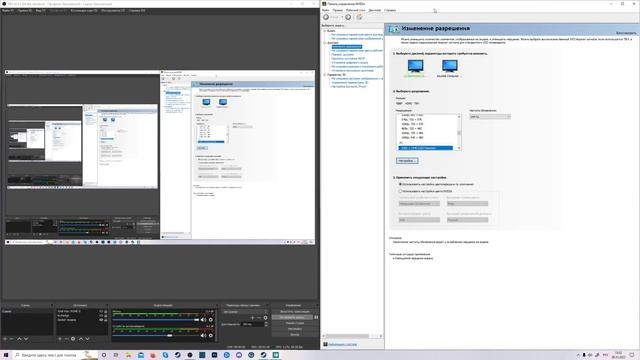Screen dimensions: 640x360
Task: Click the highlighted recording button in OBS
Action: (x=292, y=317)
